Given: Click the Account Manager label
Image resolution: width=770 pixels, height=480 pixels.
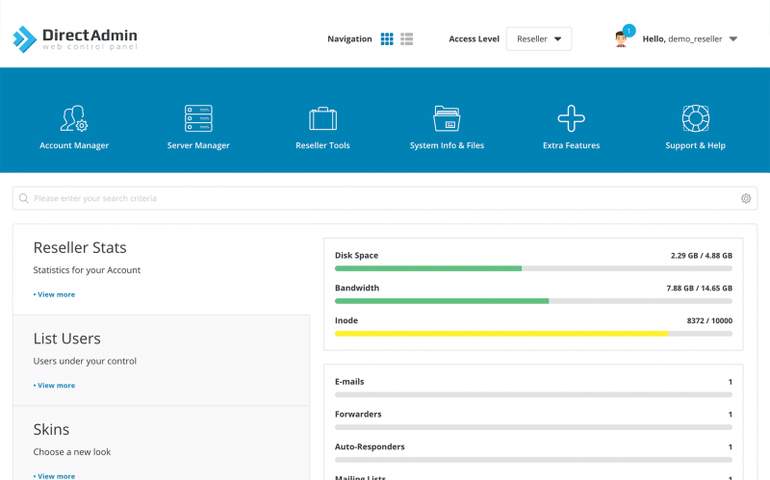Looking at the screenshot, I should (x=74, y=145).
